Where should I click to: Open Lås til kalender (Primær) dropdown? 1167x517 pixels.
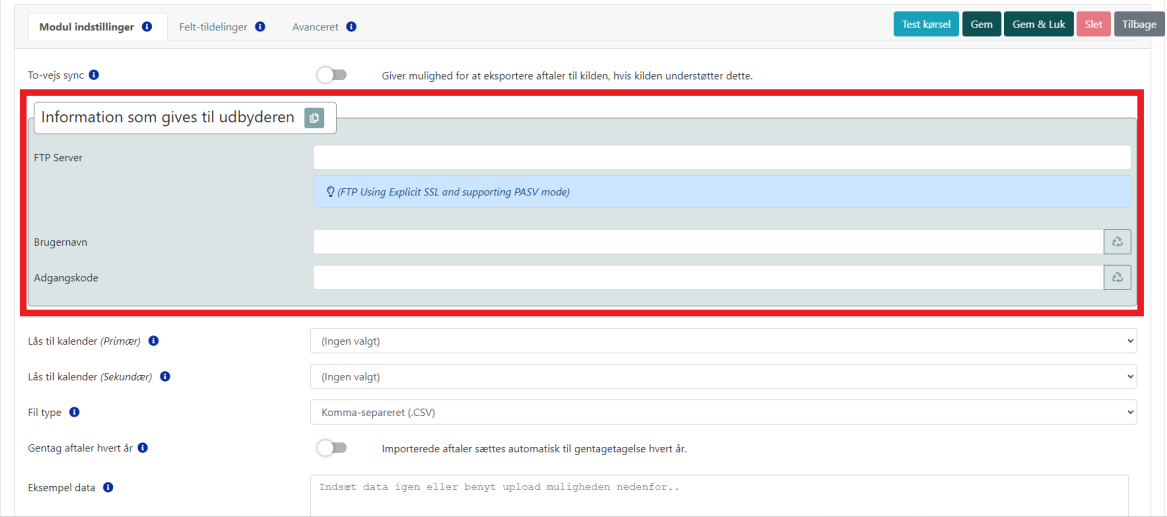tap(723, 341)
